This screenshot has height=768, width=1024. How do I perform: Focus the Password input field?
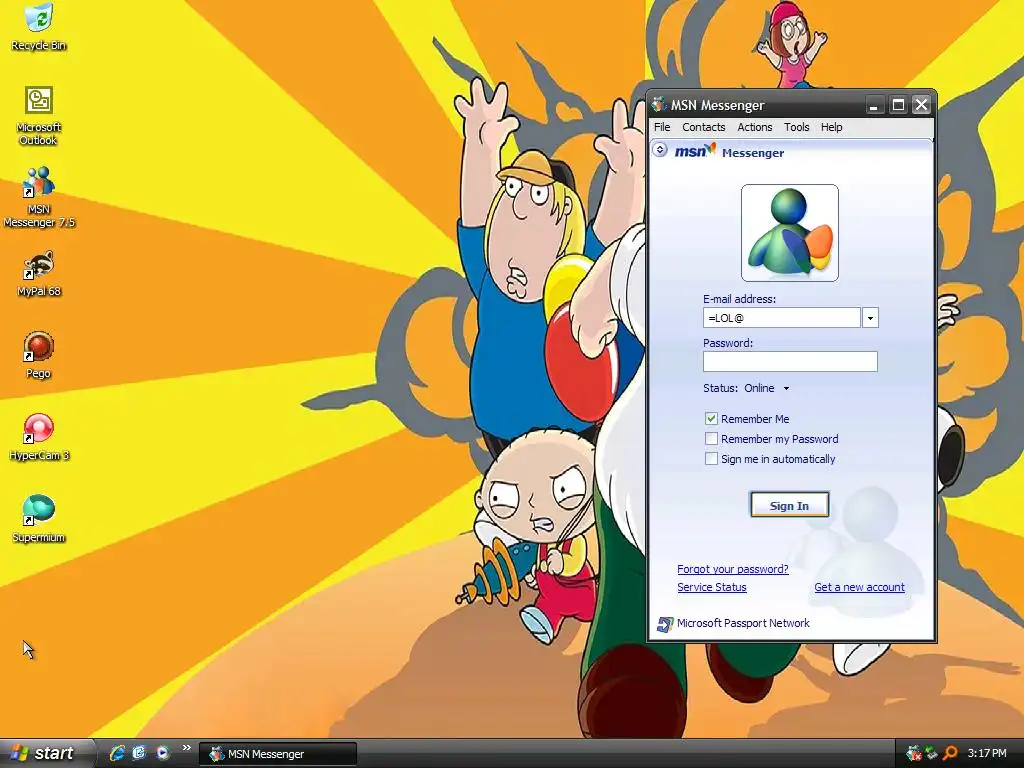pyautogui.click(x=790, y=362)
